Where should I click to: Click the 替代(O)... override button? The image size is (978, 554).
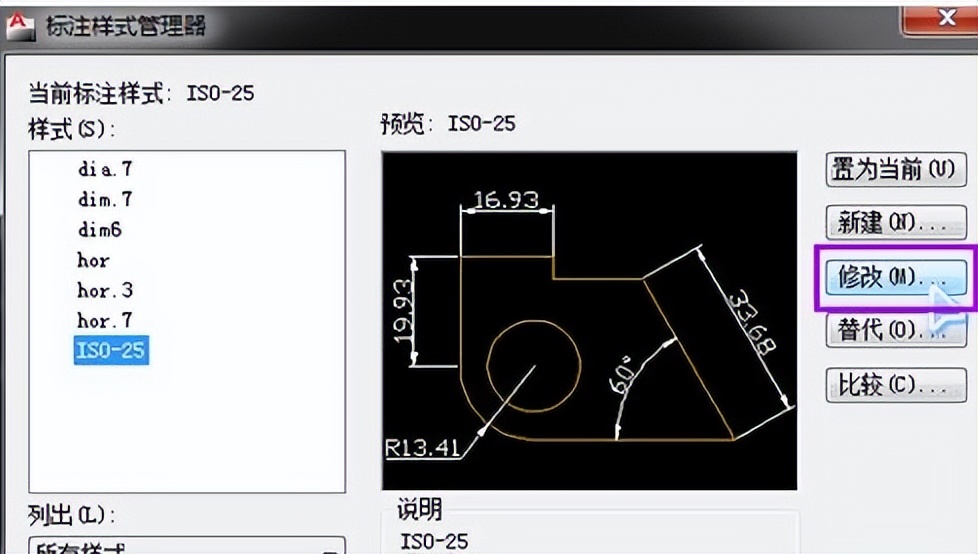pos(896,330)
